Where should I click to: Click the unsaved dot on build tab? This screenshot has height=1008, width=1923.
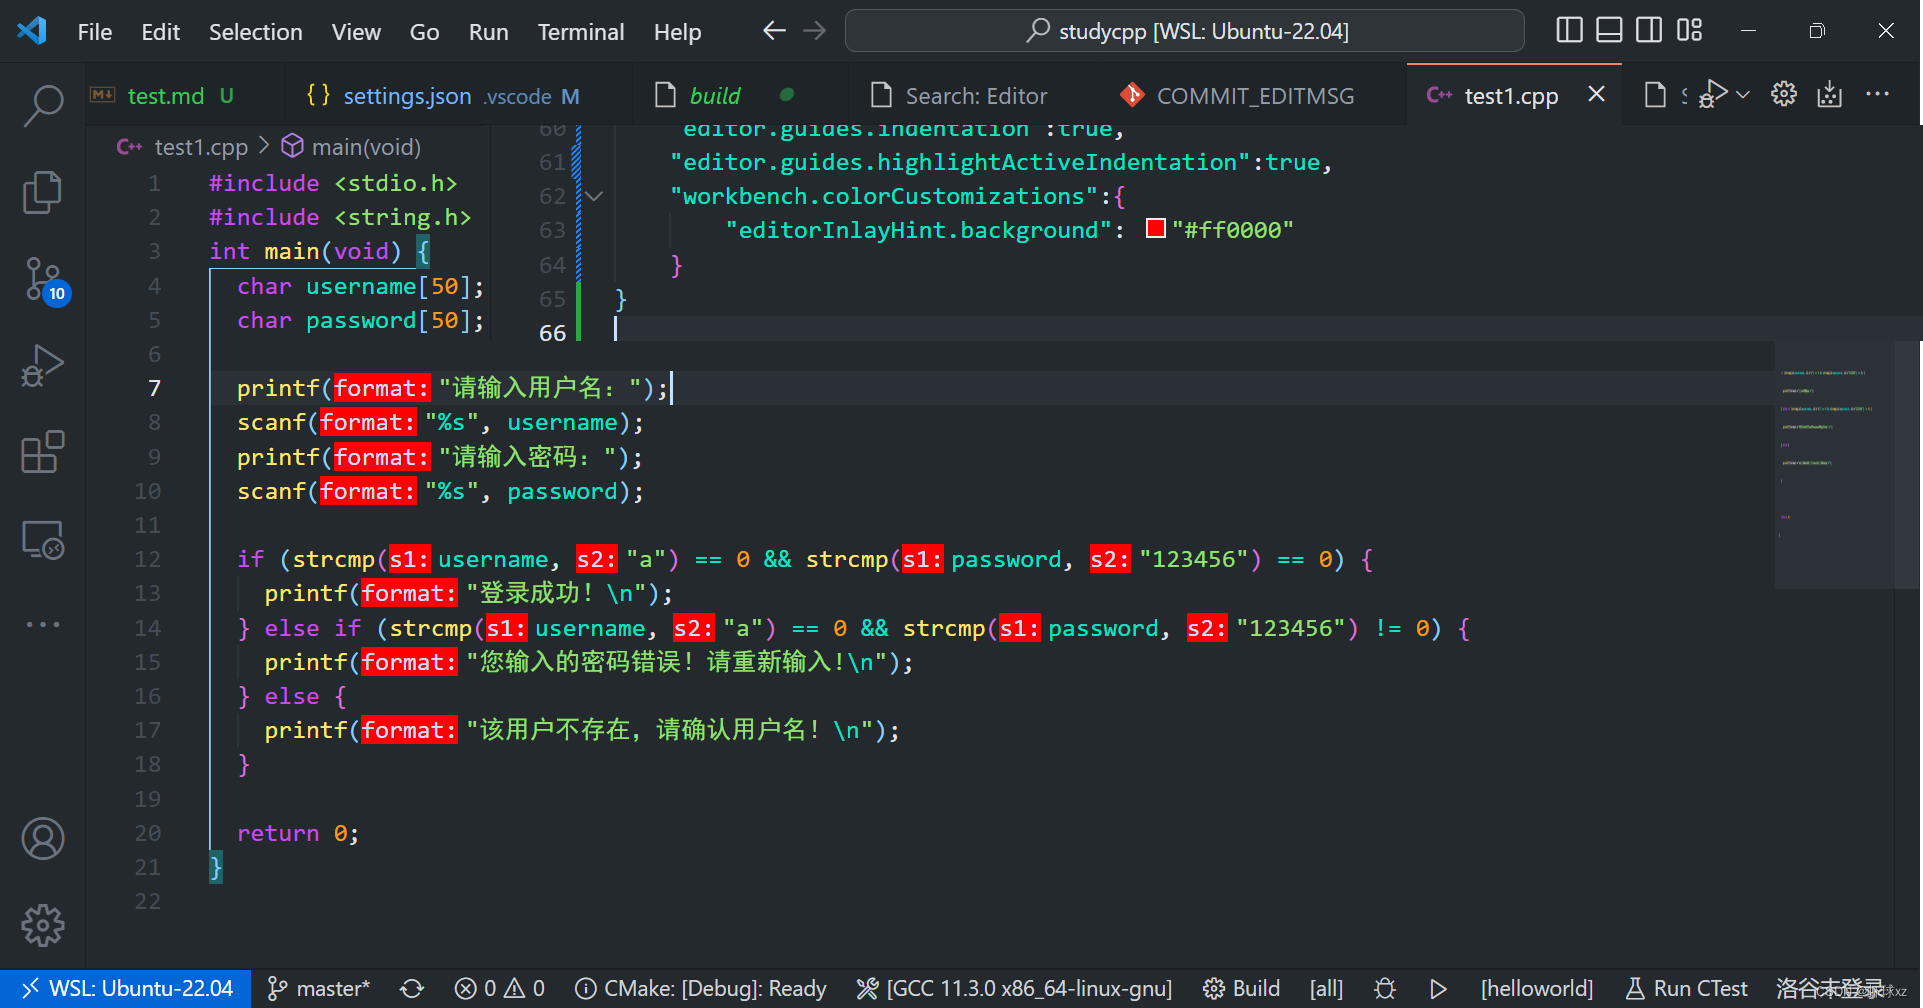(787, 95)
